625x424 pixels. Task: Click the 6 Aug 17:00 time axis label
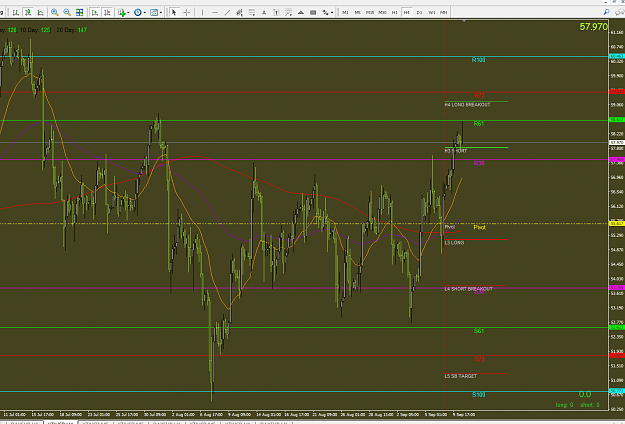click(x=211, y=414)
